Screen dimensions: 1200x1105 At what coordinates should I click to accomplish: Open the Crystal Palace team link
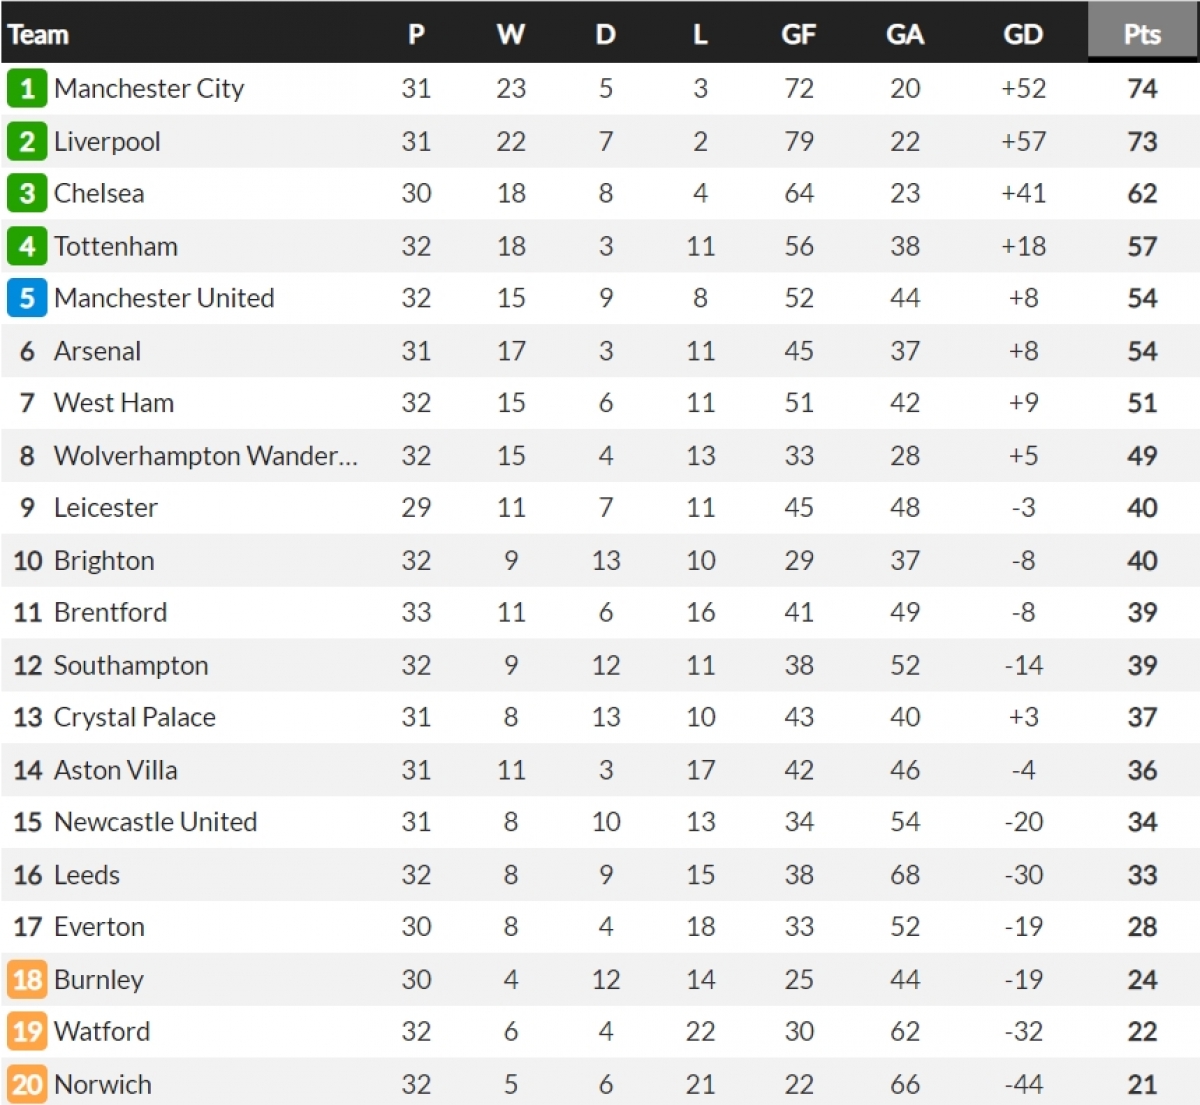(x=135, y=717)
